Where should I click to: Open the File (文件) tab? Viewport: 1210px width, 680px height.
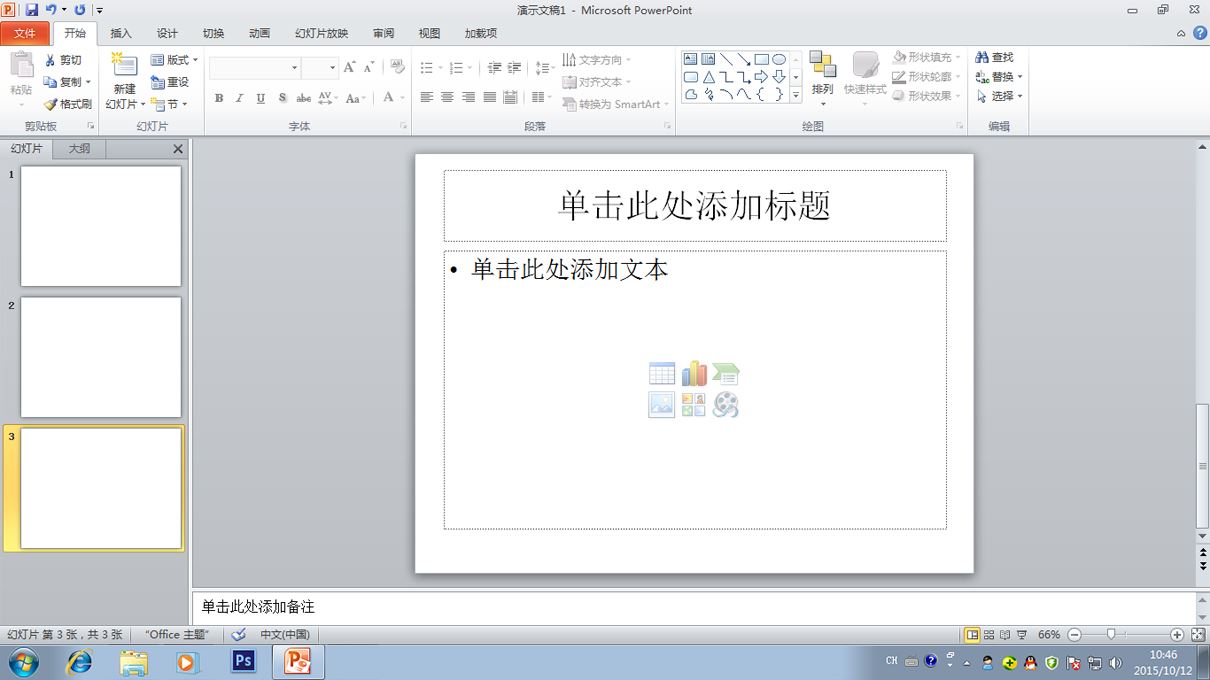(25, 33)
